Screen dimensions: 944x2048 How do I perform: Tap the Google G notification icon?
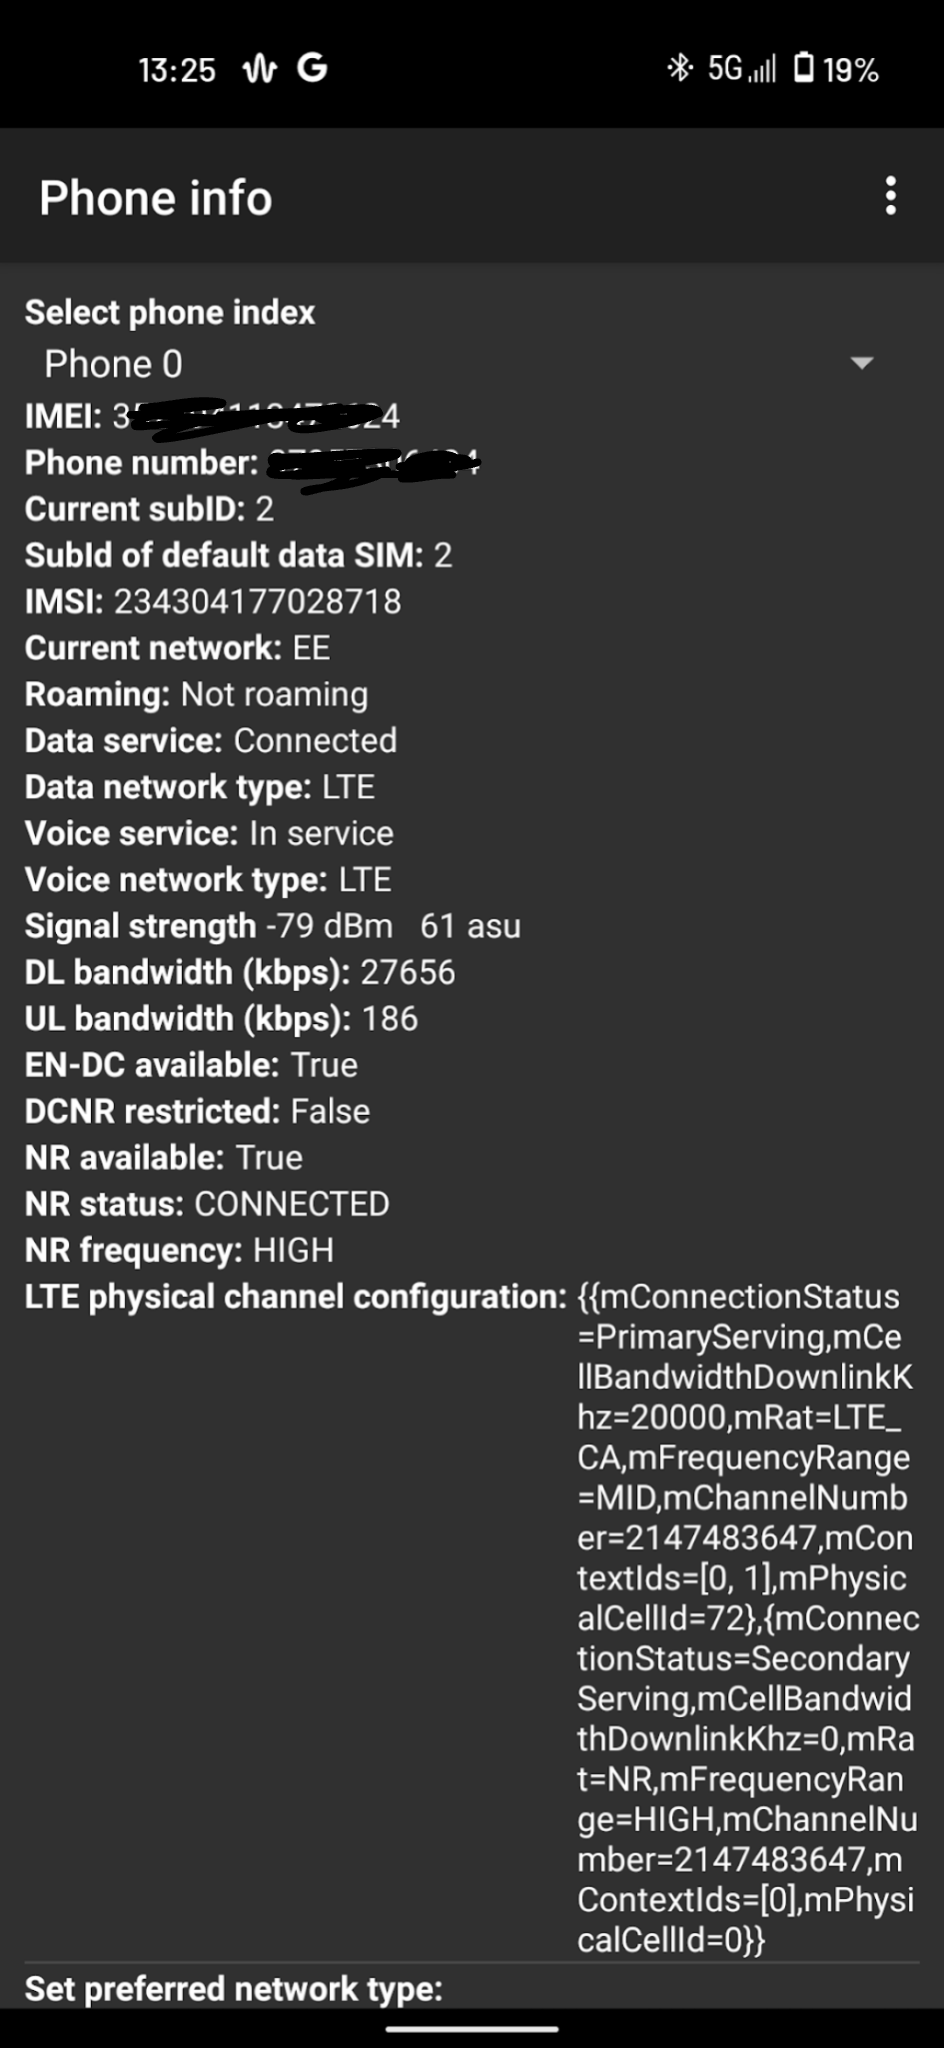[312, 68]
